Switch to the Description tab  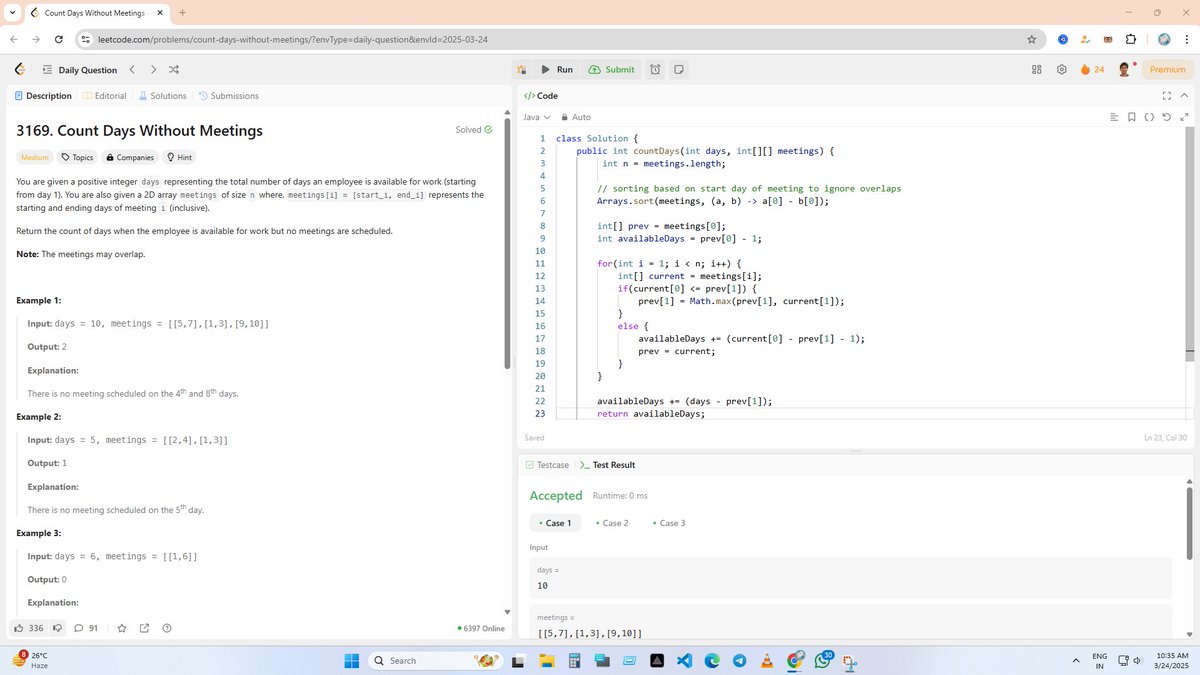[x=43, y=96]
